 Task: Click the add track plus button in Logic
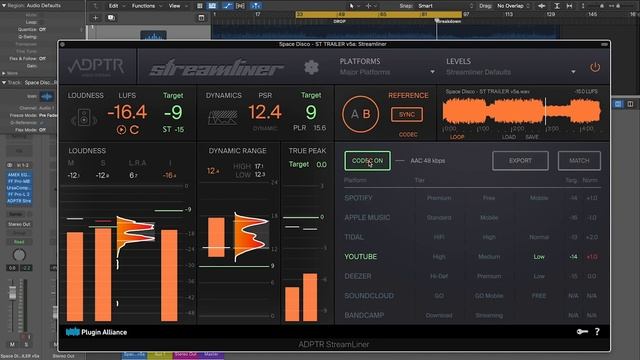pyautogui.click(x=95, y=18)
